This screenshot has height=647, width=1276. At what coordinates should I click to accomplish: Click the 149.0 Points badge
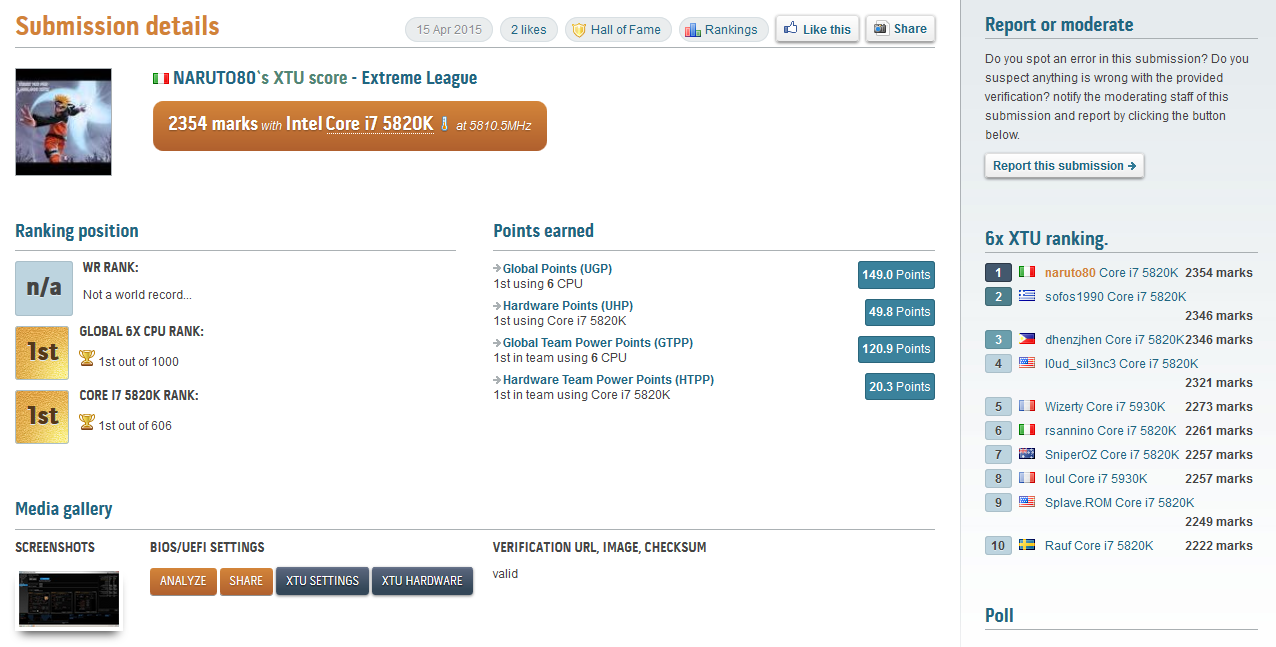[x=896, y=275]
